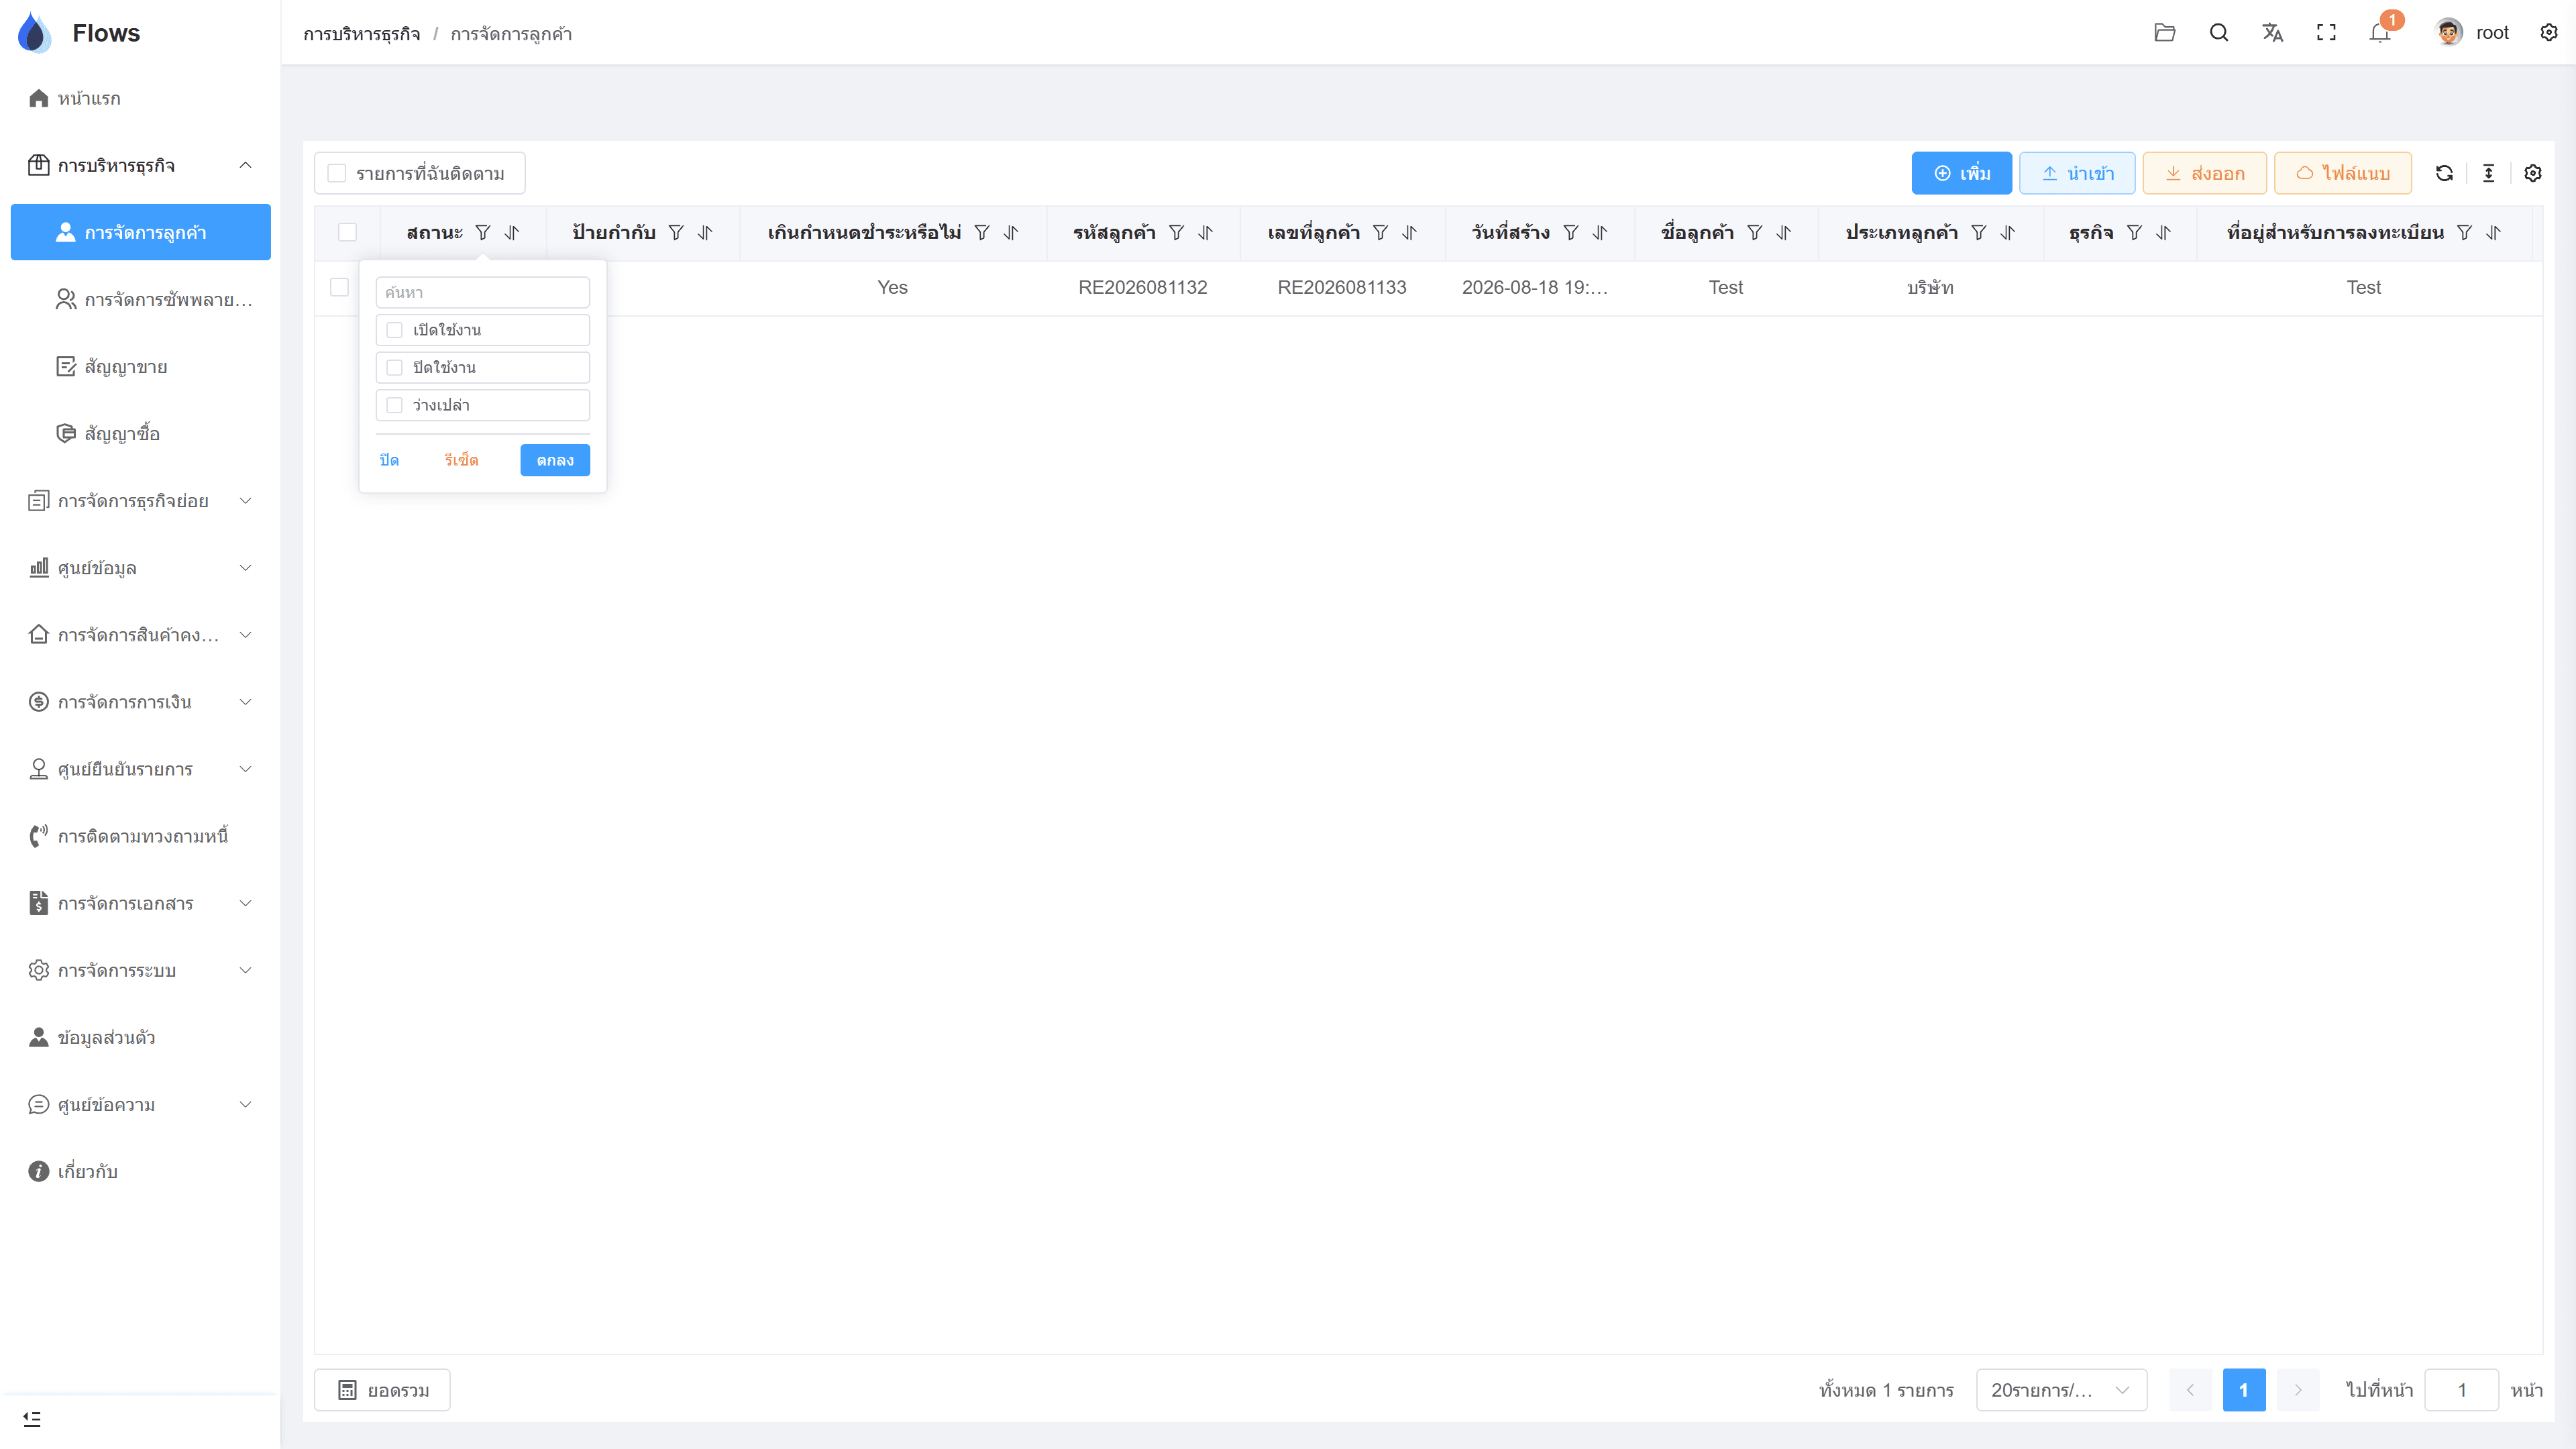2576x1449 pixels.
Task: Reset filter with รีเซ็ต link
Action: [x=461, y=460]
